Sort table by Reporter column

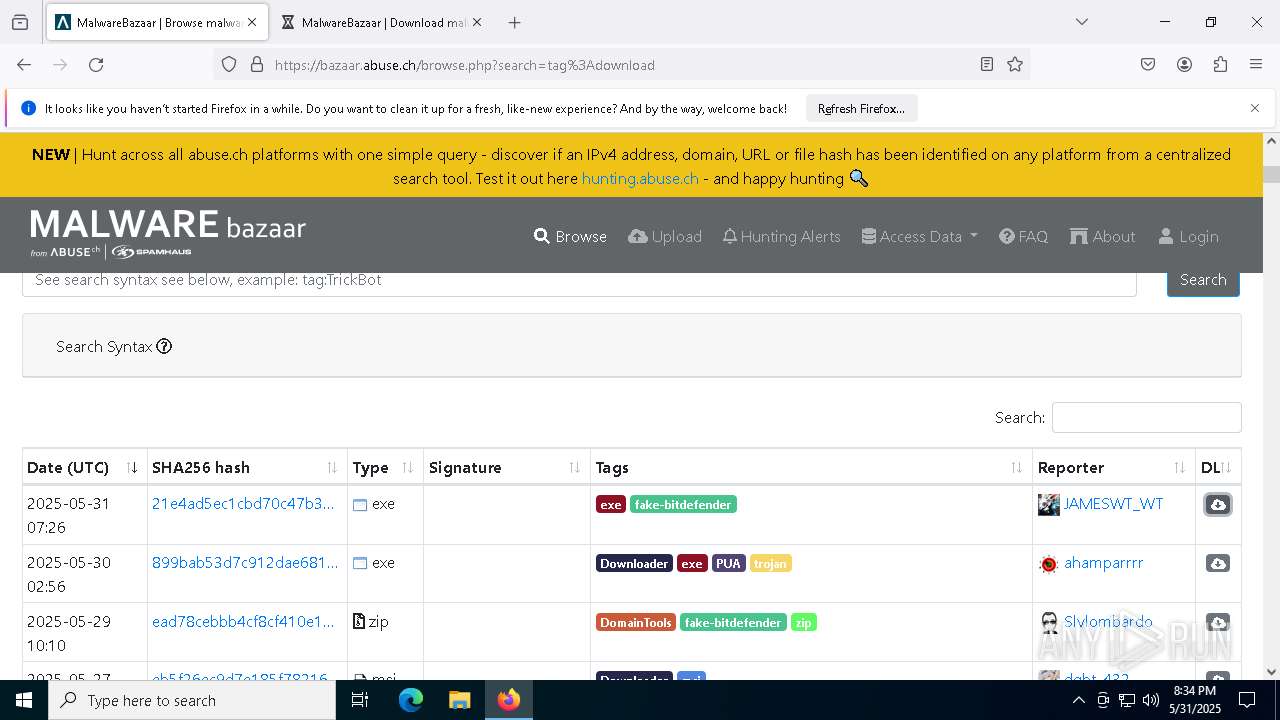1113,467
